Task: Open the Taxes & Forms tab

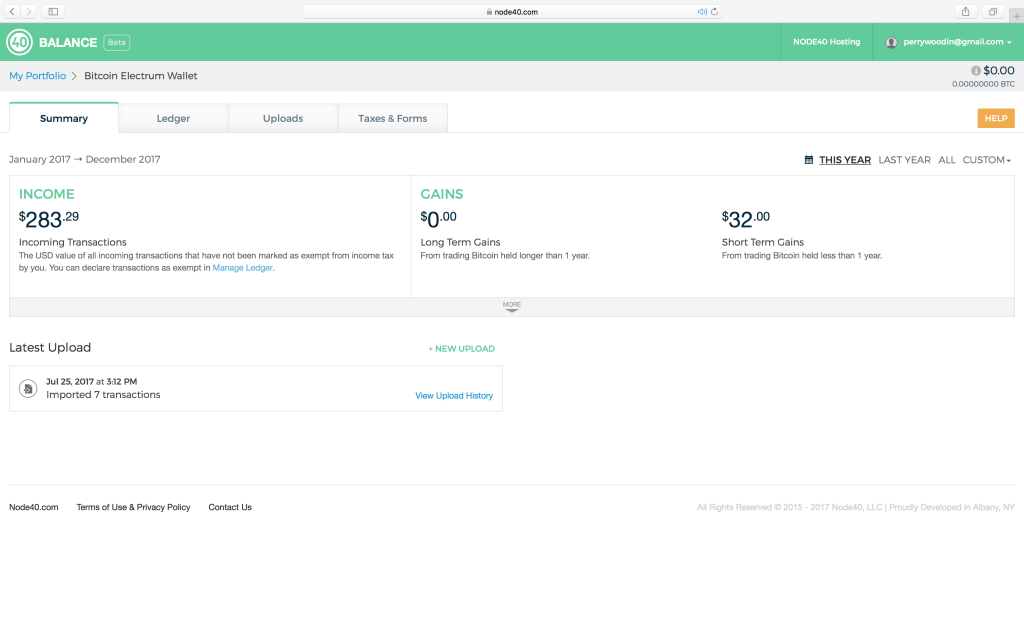Action: [x=392, y=118]
